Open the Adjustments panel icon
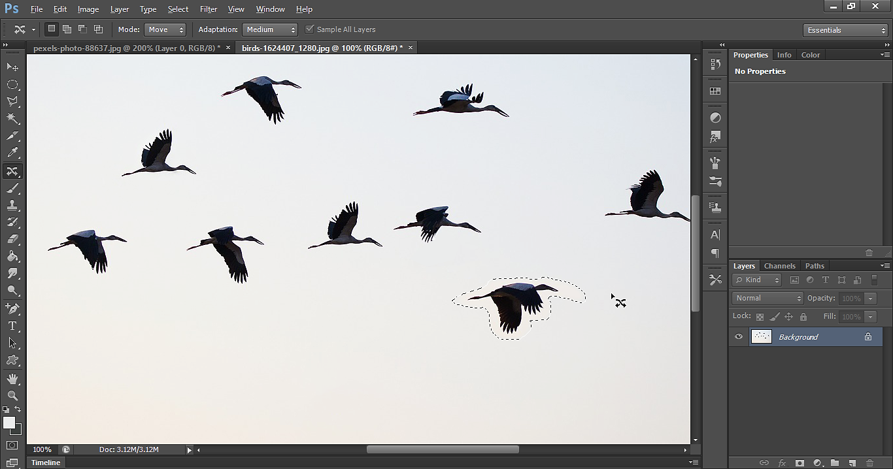Viewport: 893px width, 470px height. point(715,118)
